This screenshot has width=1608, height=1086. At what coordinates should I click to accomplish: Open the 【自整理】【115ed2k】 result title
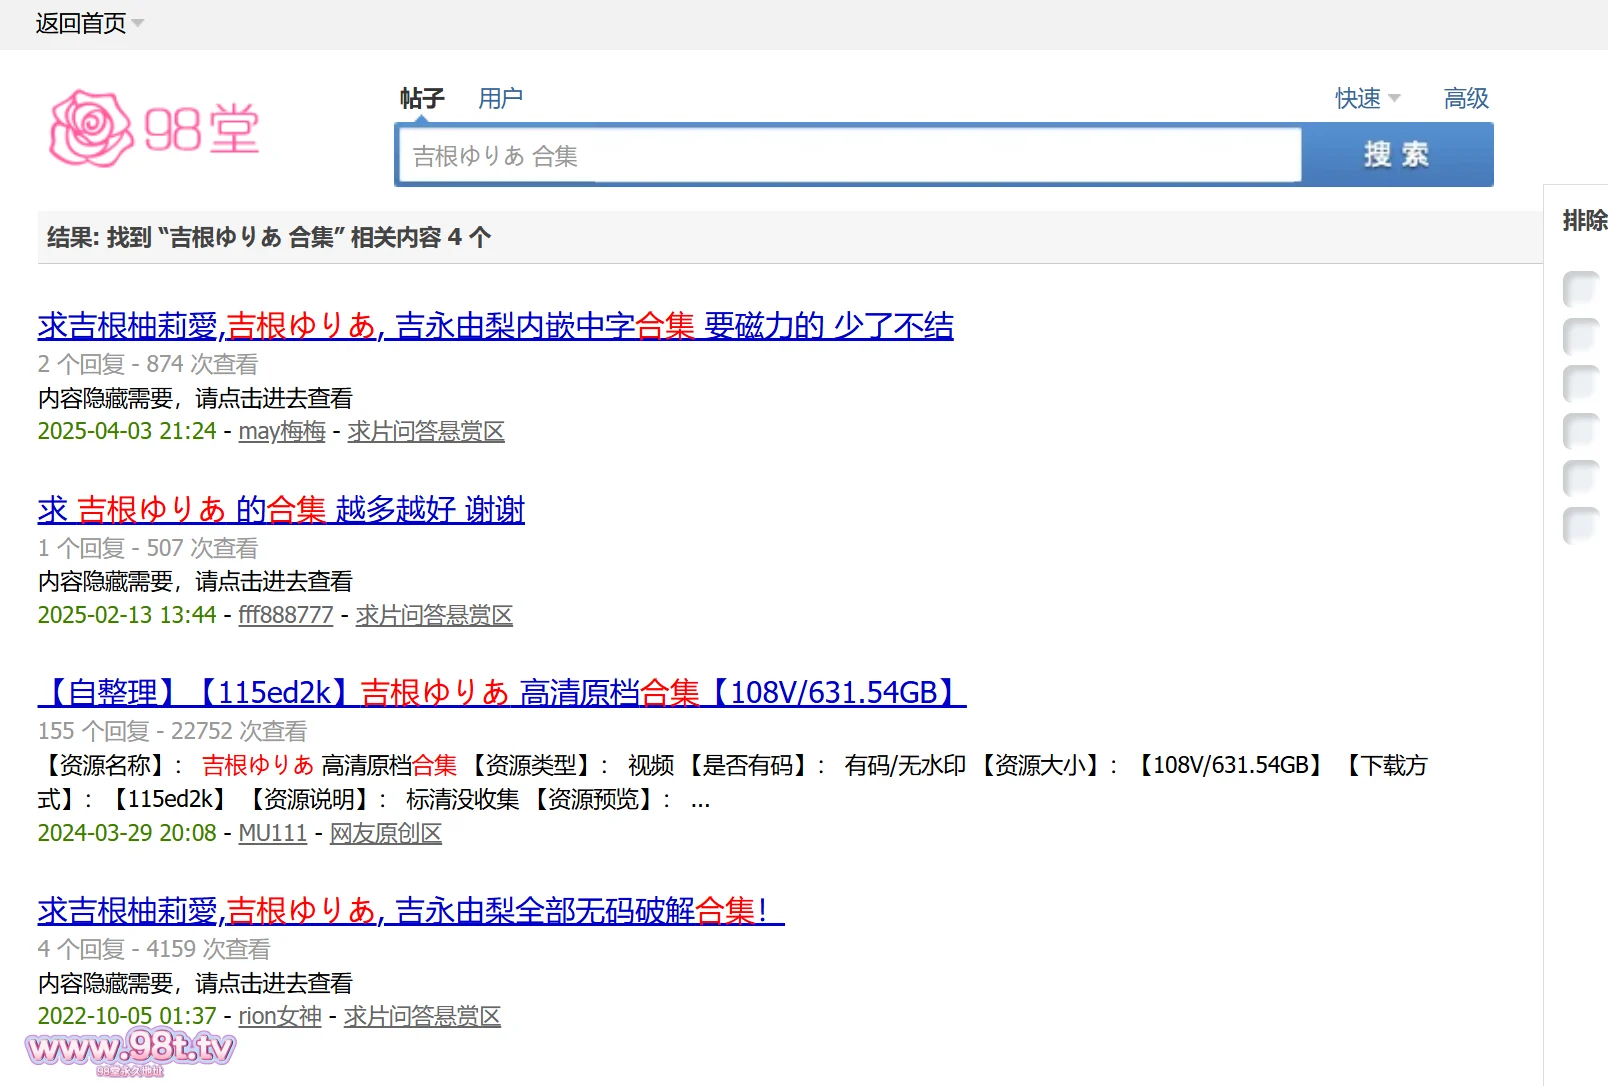pyautogui.click(x=501, y=692)
